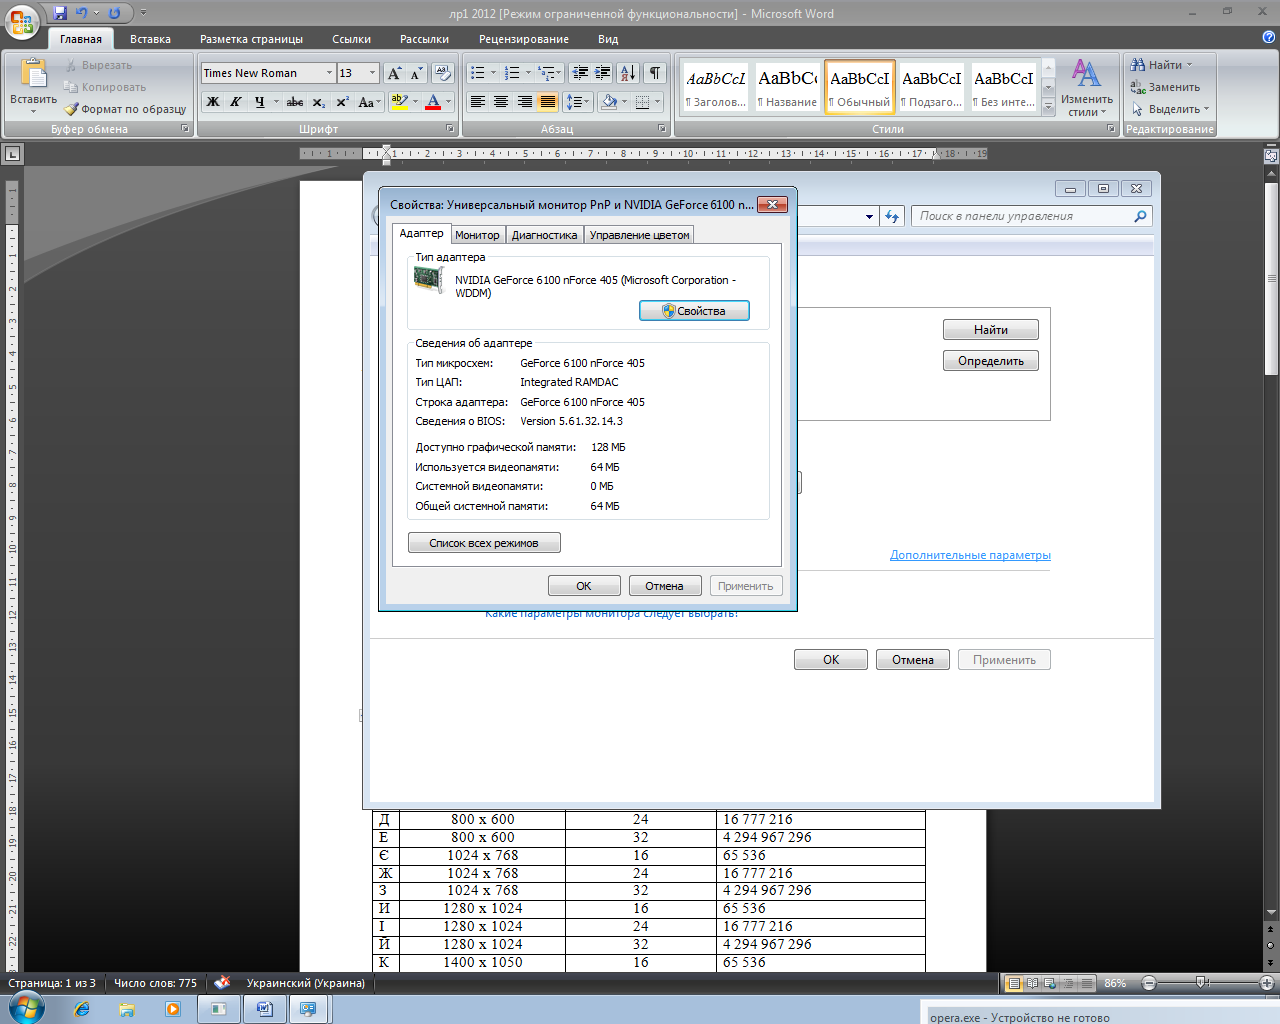The height and width of the screenshot is (1024, 1280).
Task: Click the numbered list icon
Action: click(x=512, y=73)
